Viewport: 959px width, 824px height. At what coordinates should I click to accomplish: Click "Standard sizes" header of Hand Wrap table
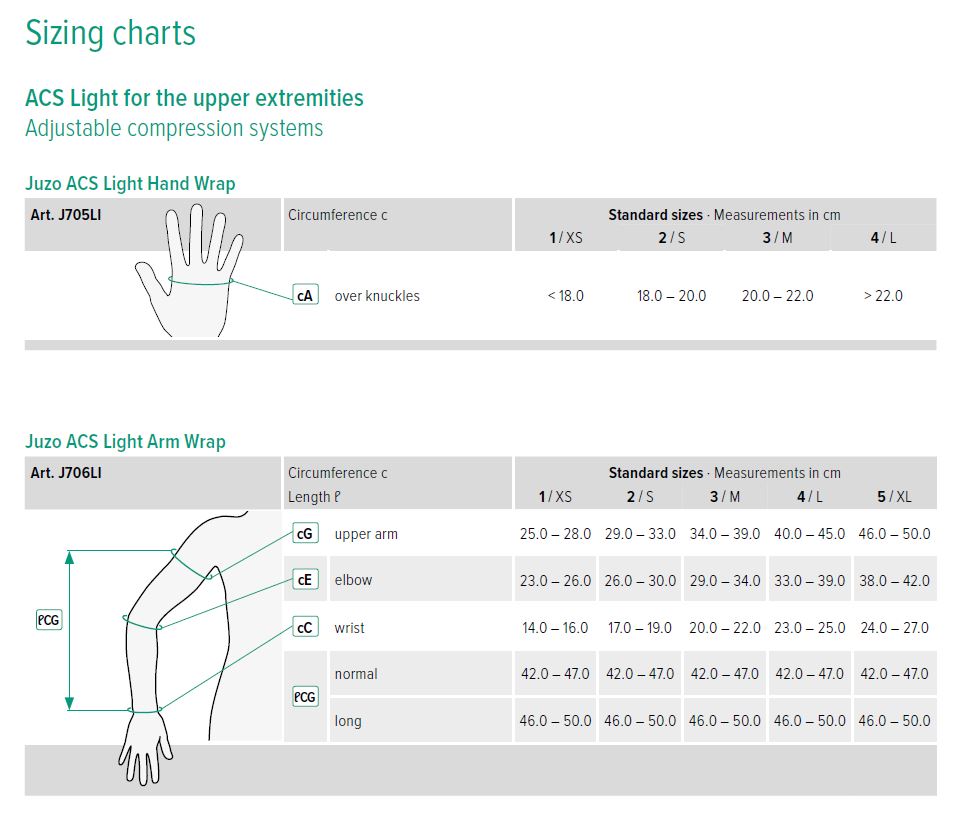click(x=656, y=215)
